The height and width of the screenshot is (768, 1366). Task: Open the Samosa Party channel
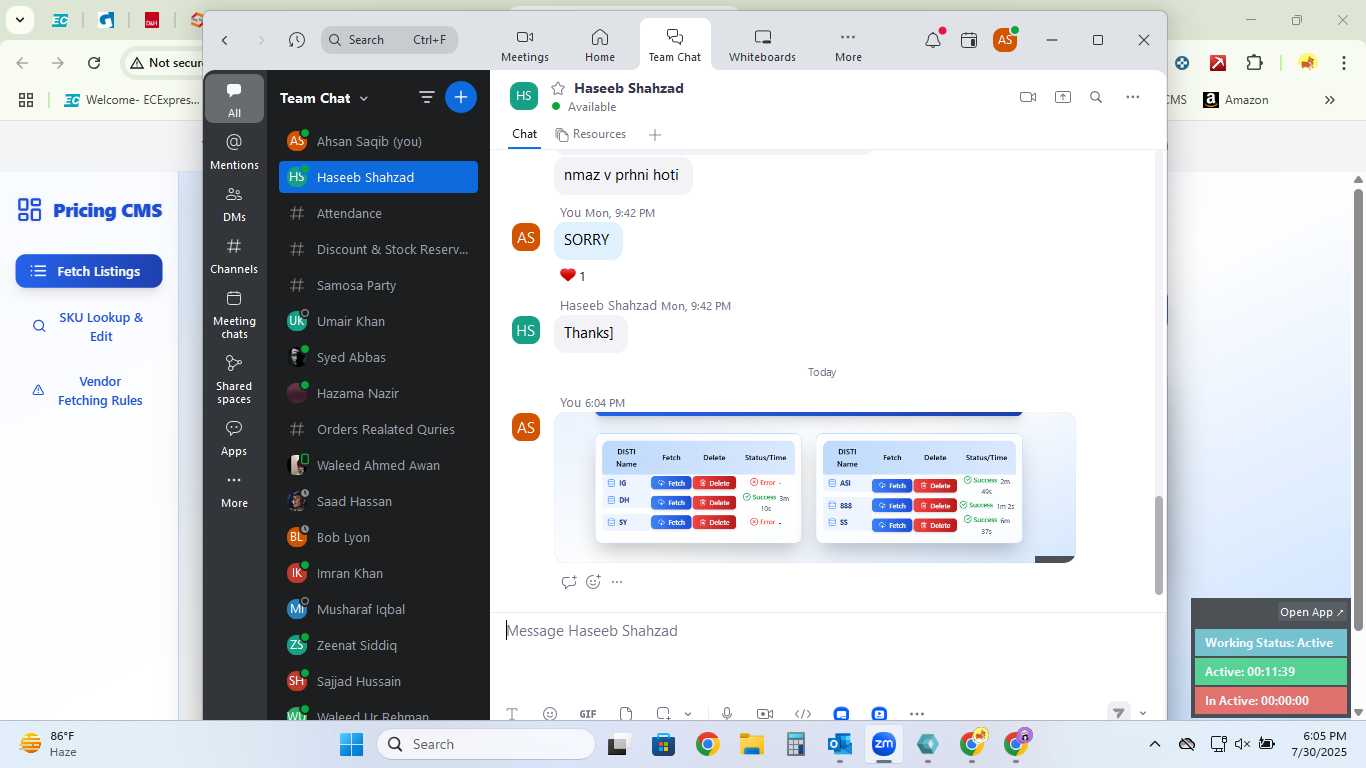[x=378, y=285]
